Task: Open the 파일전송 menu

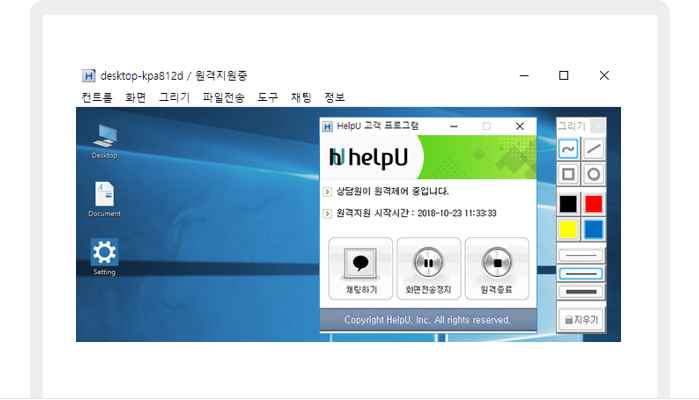Action: pos(223,97)
